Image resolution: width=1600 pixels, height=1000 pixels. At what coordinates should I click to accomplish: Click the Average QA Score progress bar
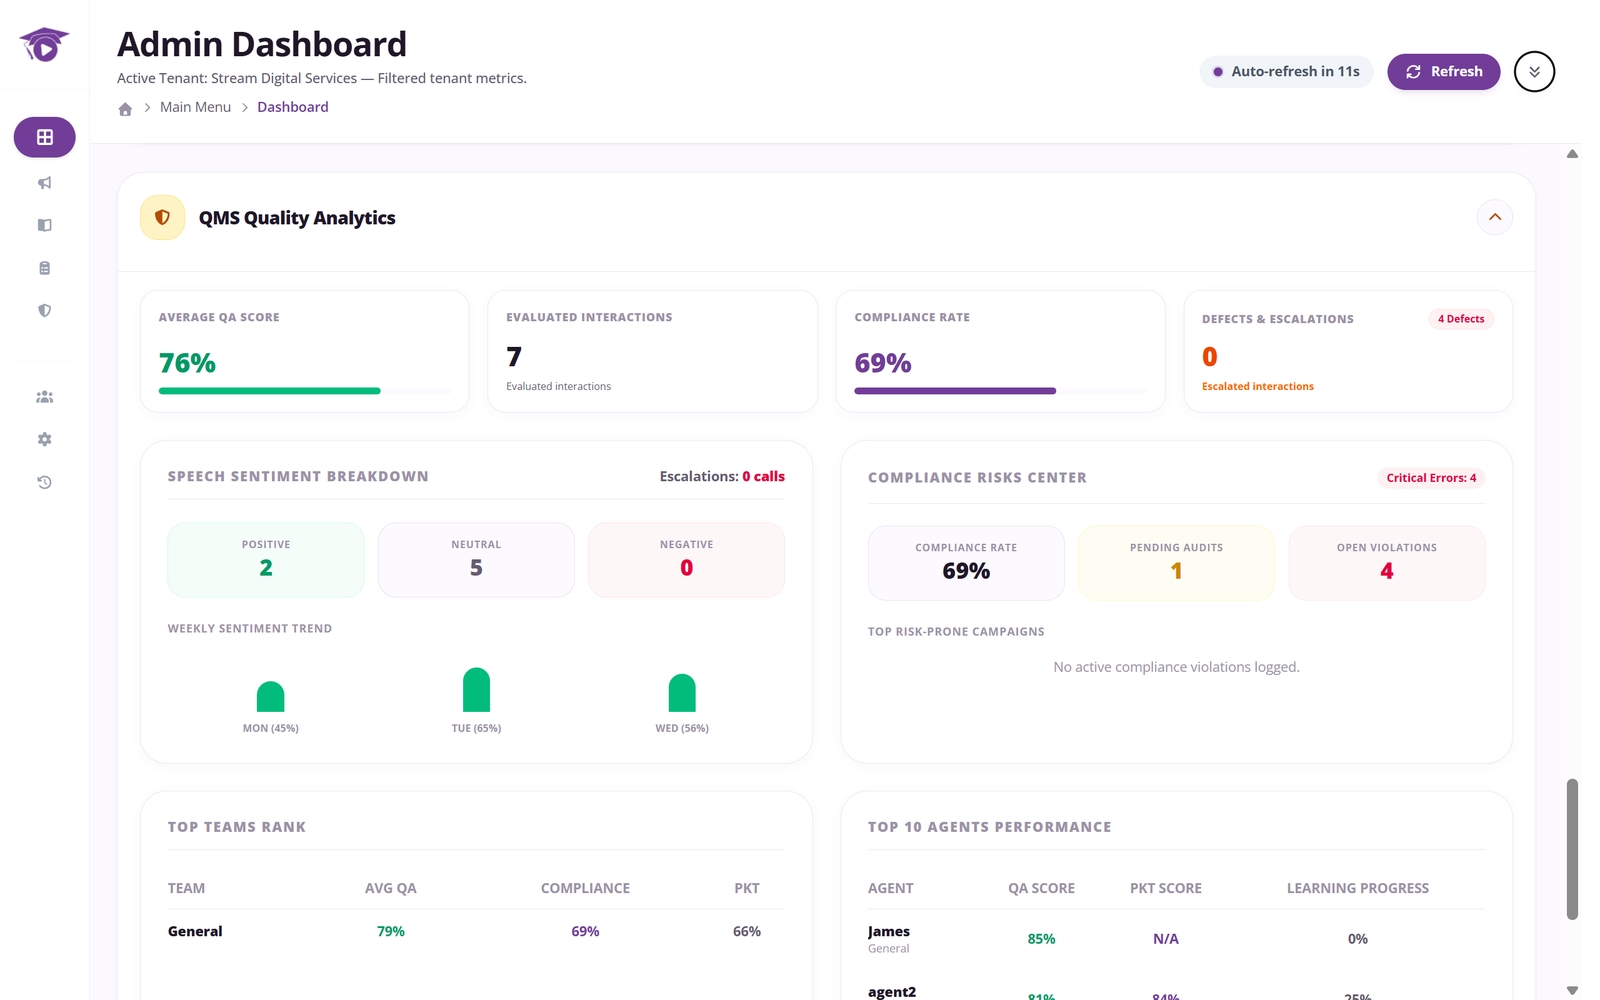pos(304,391)
